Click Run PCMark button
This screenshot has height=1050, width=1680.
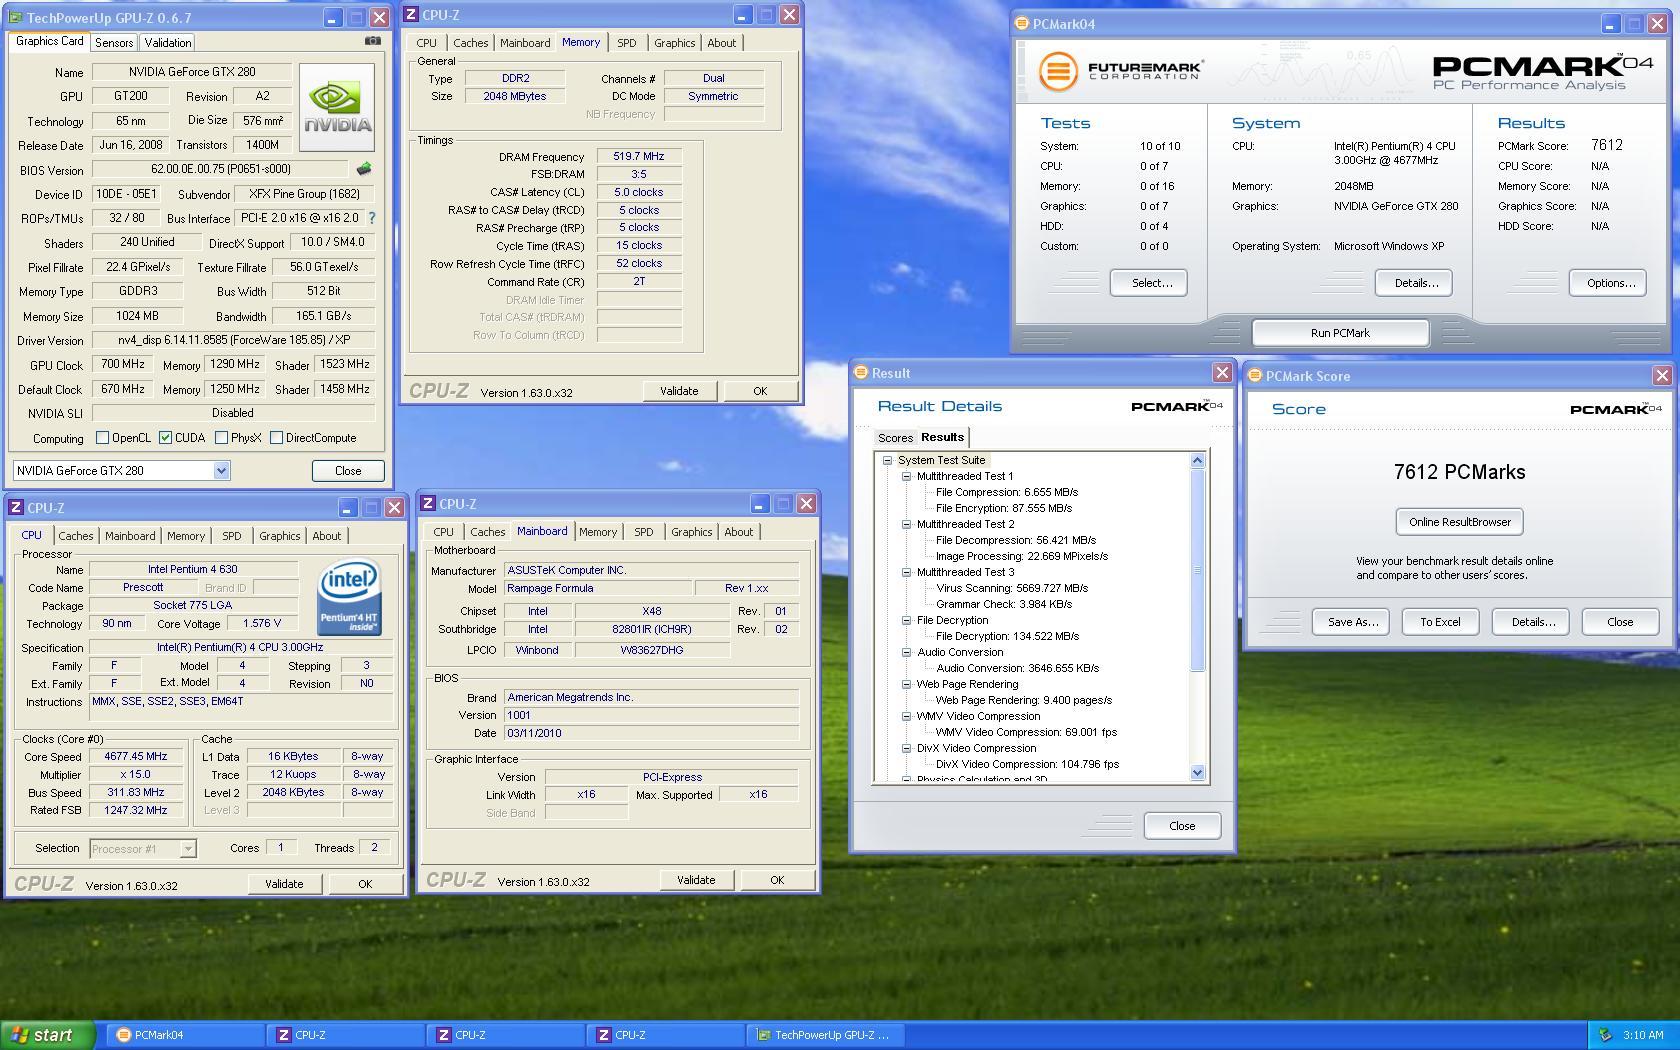tap(1340, 333)
